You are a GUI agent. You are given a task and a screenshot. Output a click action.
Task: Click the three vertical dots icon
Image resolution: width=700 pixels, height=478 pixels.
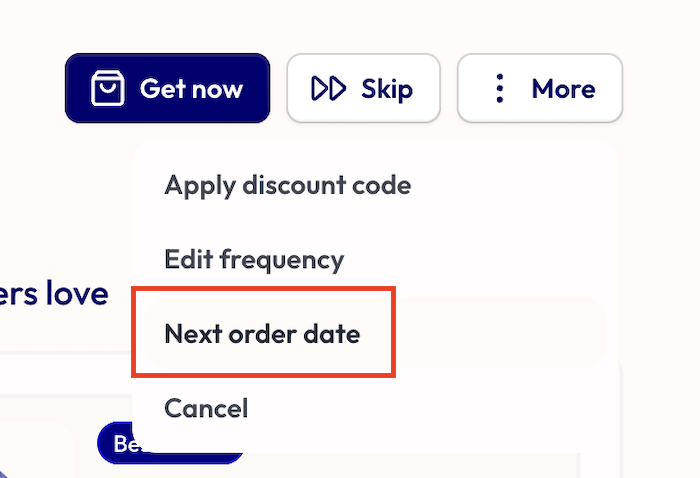pos(500,89)
